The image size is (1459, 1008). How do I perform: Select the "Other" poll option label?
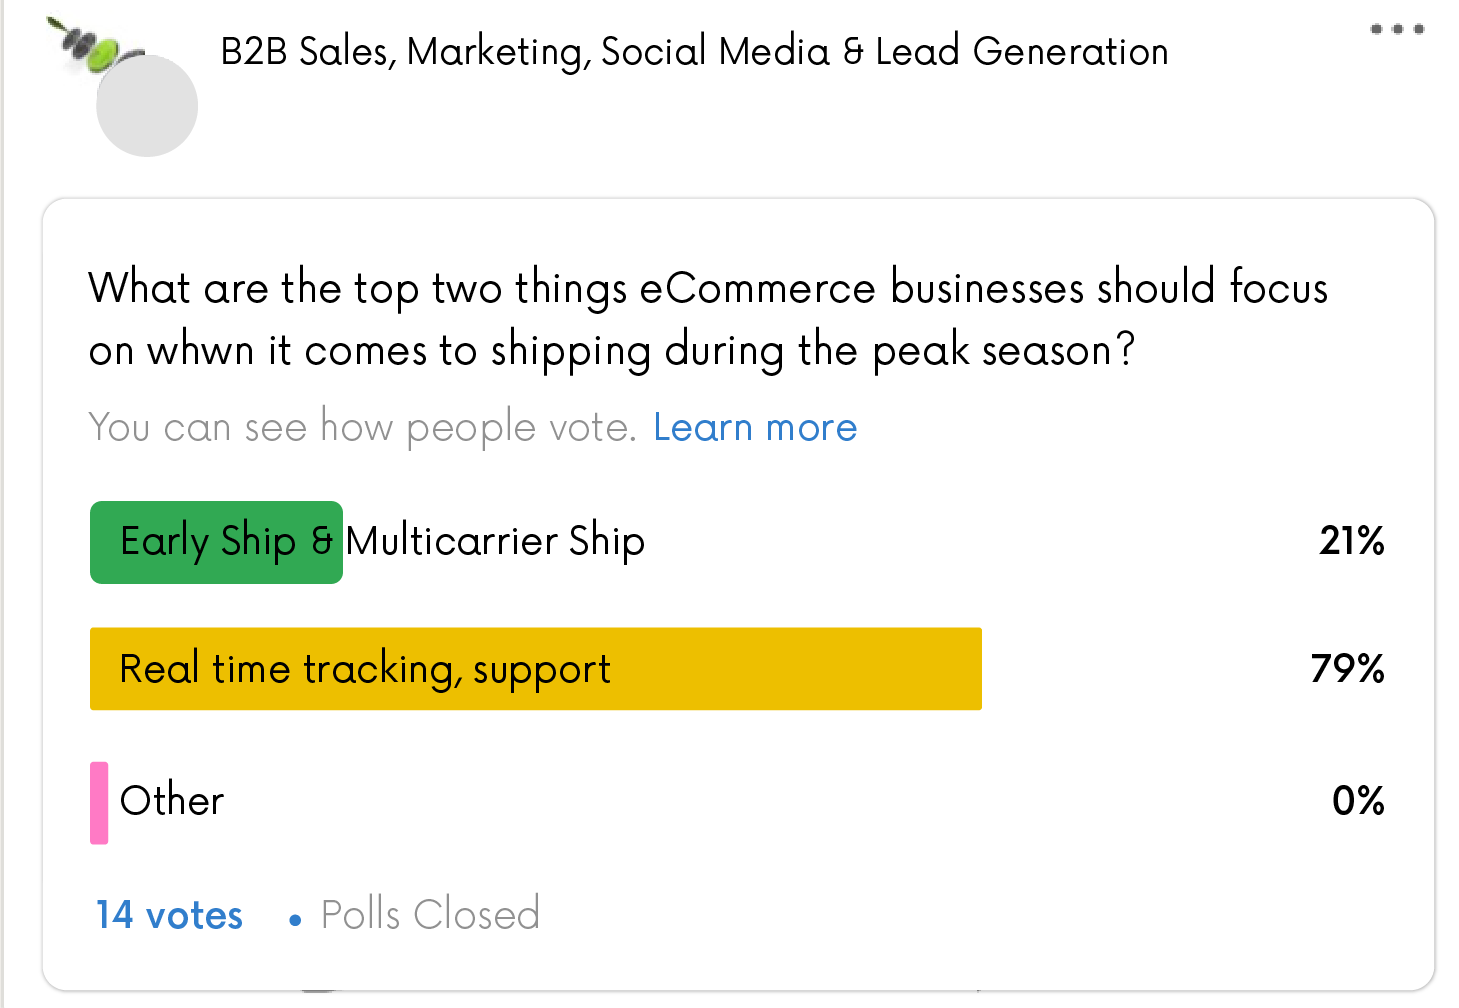(172, 801)
